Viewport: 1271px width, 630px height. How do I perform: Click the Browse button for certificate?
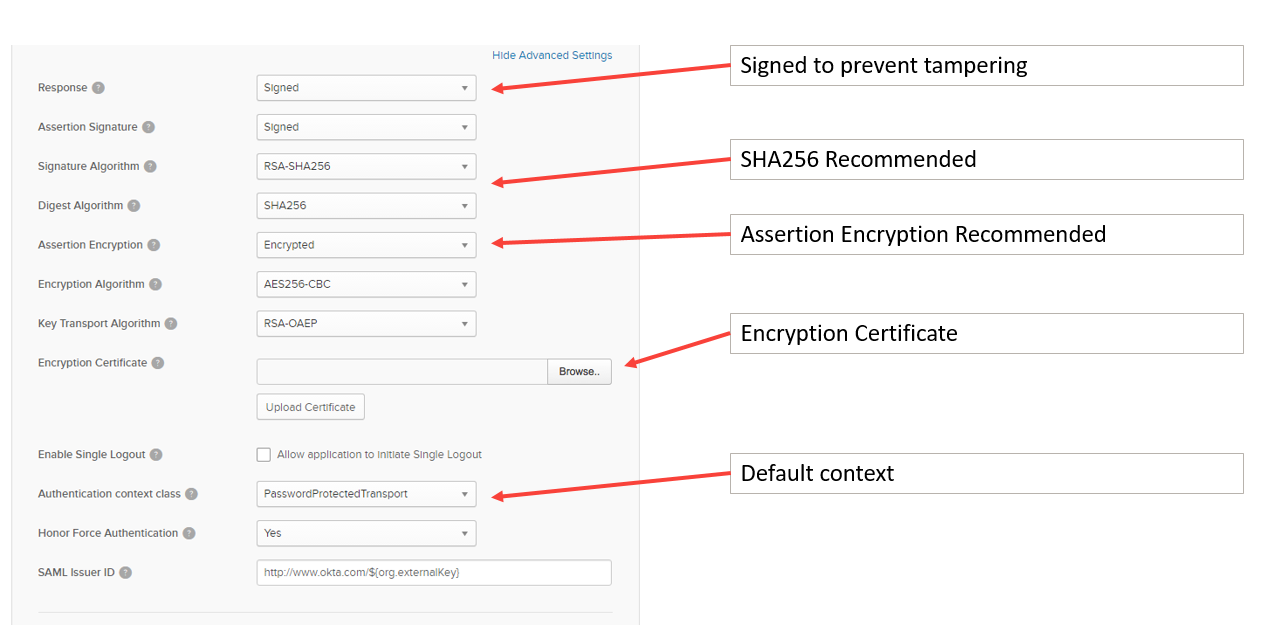(x=579, y=372)
